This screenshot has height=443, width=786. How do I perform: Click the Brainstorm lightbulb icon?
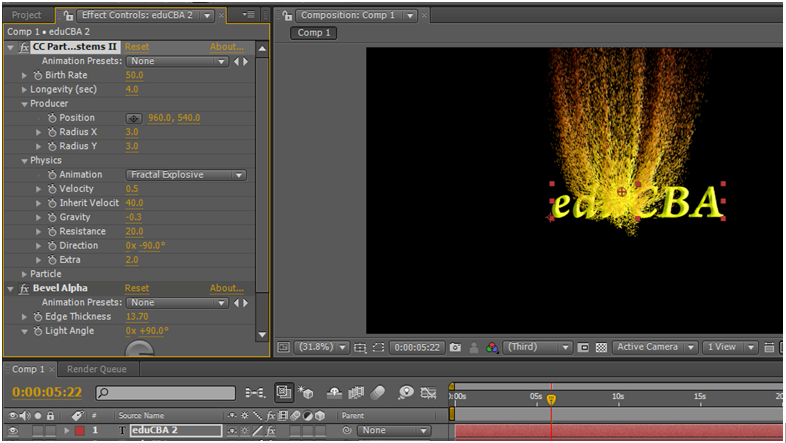pos(406,392)
